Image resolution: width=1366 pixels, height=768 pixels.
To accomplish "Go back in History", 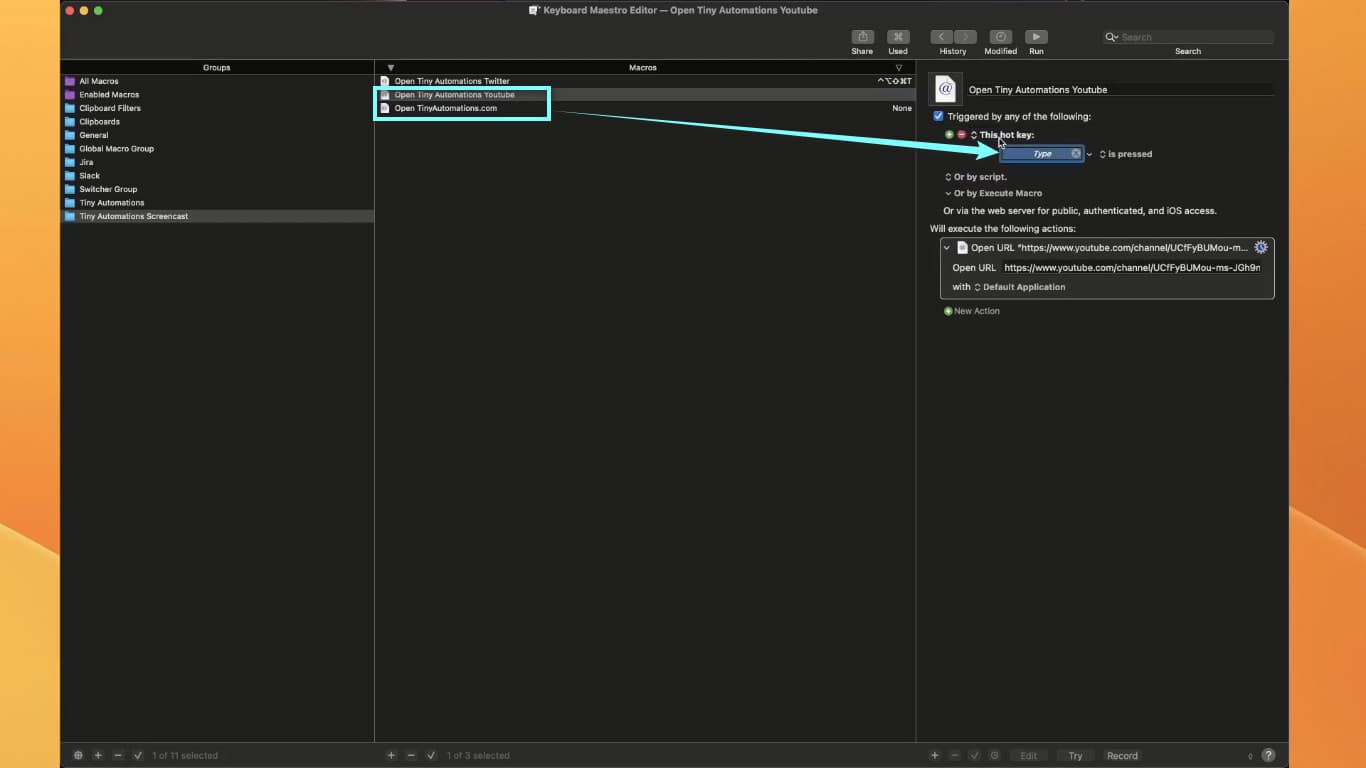I will (941, 37).
